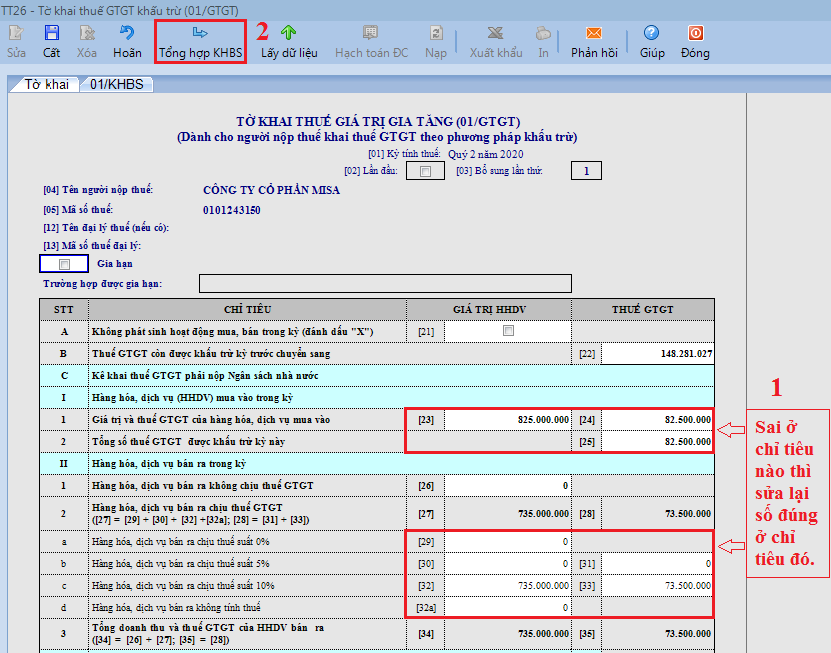The width and height of the screenshot is (831, 653).
Task: Toggle the [02] Lần đầu checkbox
Action: tap(425, 171)
